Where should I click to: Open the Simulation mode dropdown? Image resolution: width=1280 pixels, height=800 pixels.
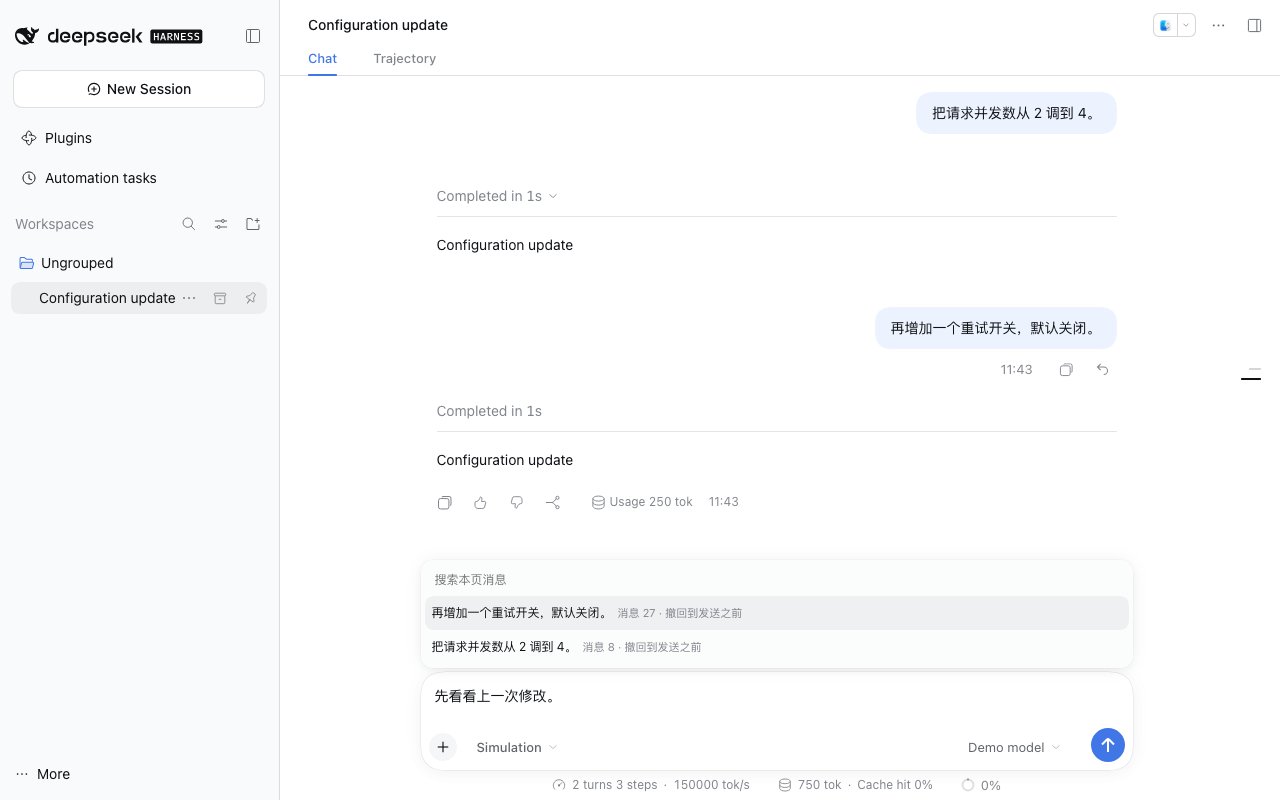(516, 748)
